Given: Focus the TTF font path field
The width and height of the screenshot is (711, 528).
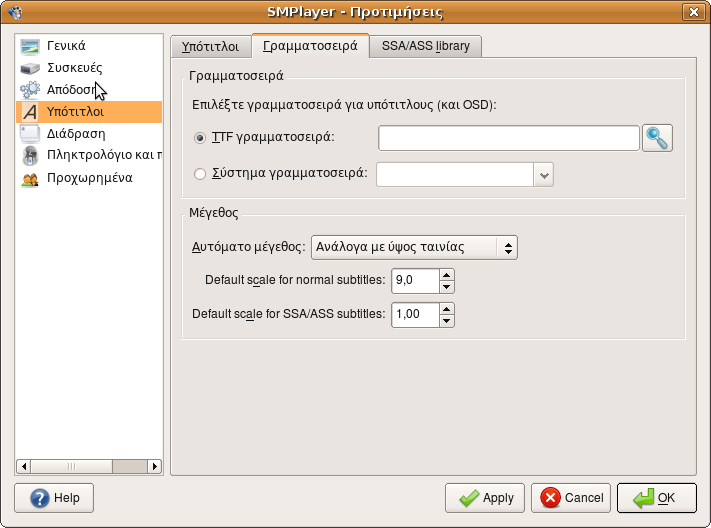Looking at the screenshot, I should coord(509,138).
